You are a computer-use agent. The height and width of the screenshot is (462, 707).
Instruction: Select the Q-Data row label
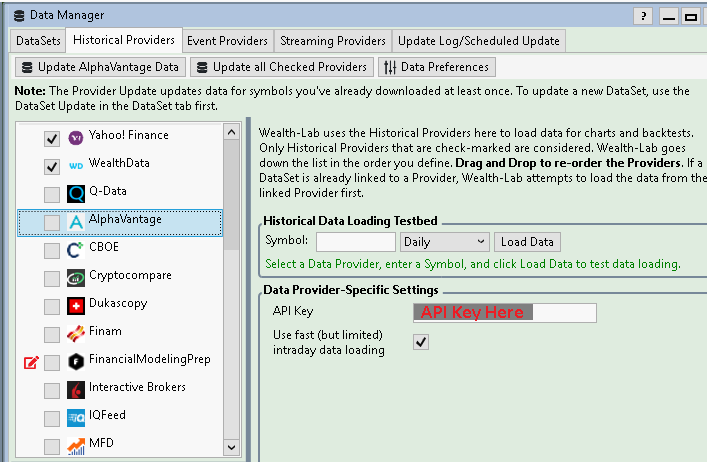click(108, 191)
